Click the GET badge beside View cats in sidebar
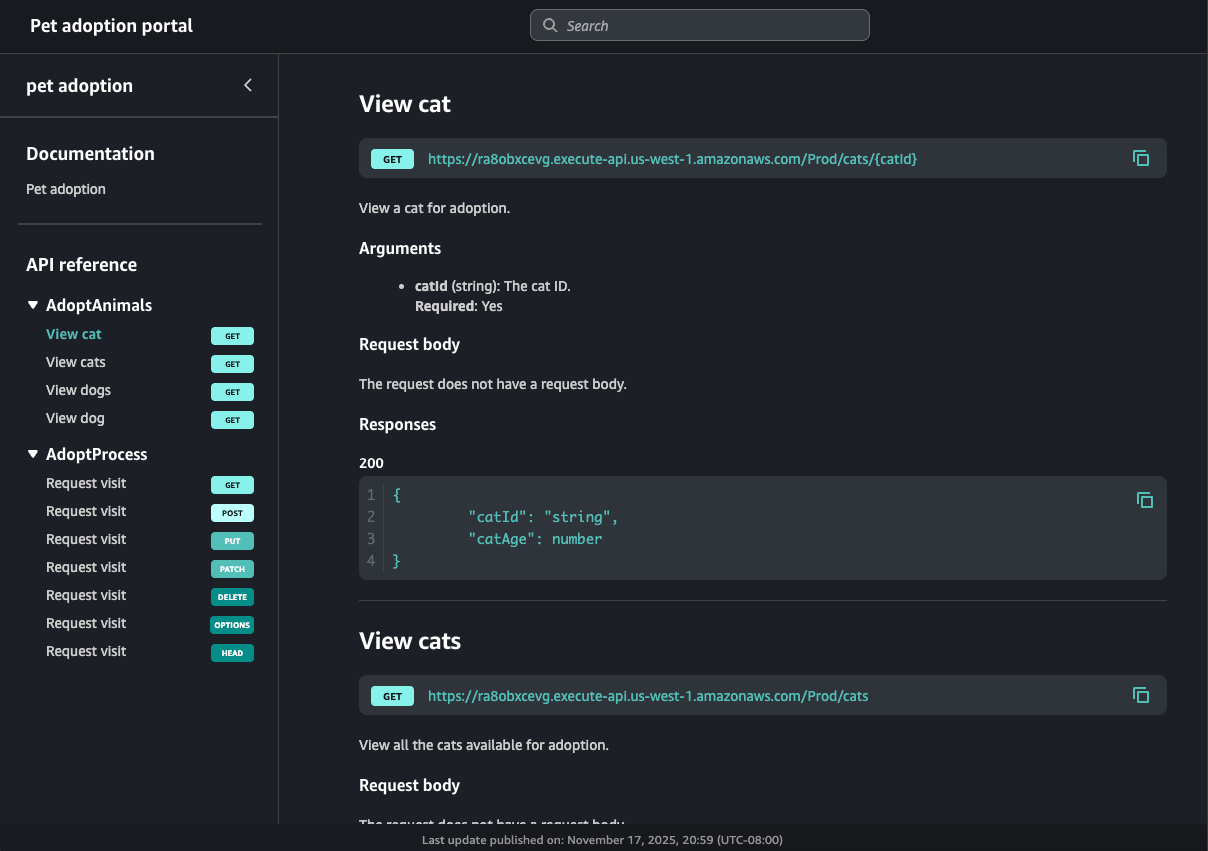1208x851 pixels. 232,364
